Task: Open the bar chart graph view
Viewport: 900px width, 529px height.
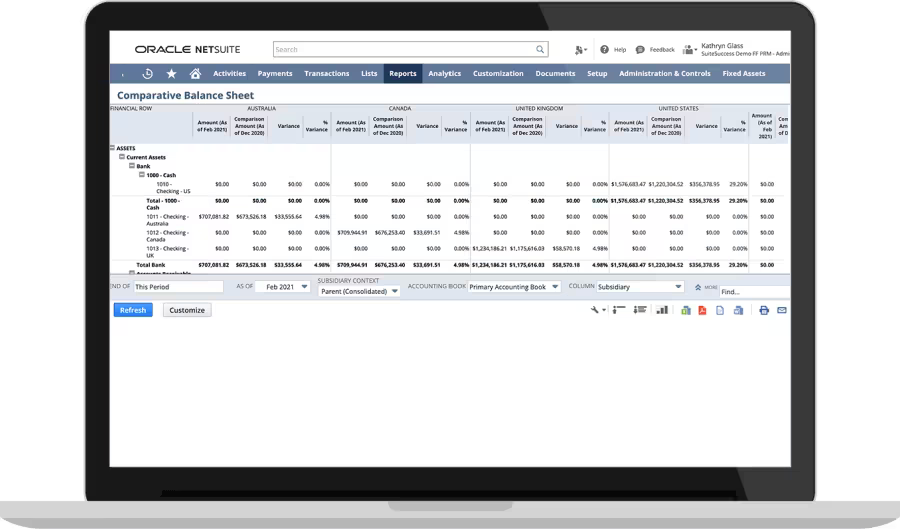Action: click(x=662, y=311)
